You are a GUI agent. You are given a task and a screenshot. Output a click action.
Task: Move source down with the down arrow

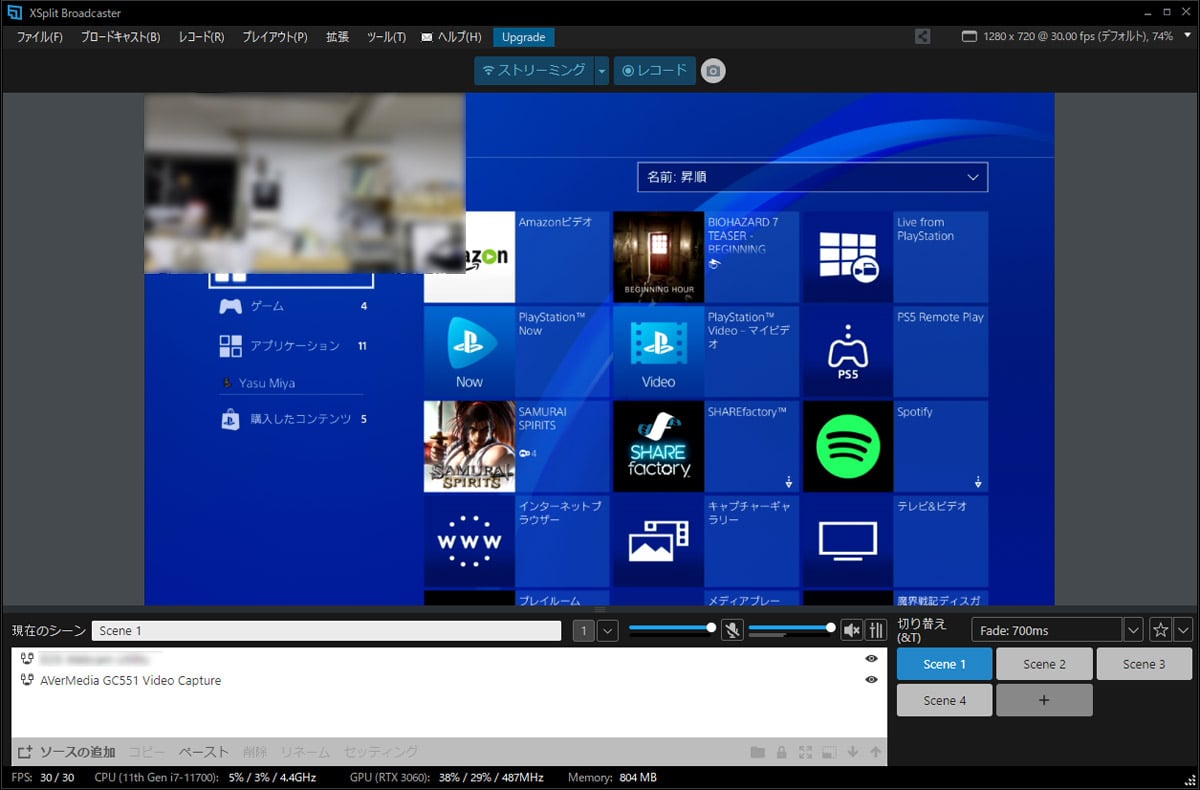(x=852, y=752)
